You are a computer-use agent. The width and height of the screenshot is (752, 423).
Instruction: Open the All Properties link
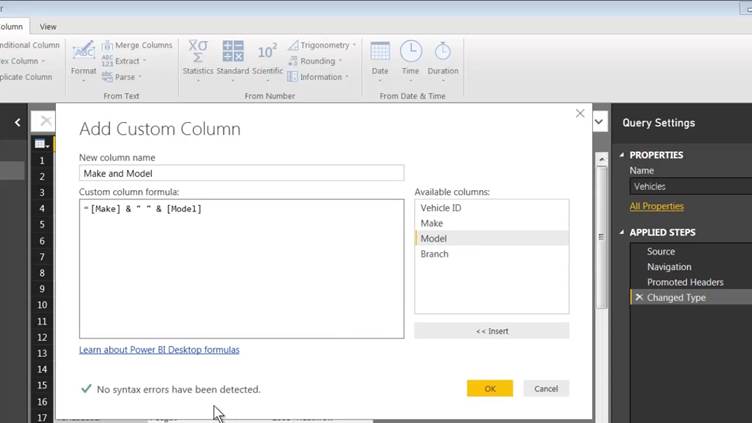tap(657, 206)
